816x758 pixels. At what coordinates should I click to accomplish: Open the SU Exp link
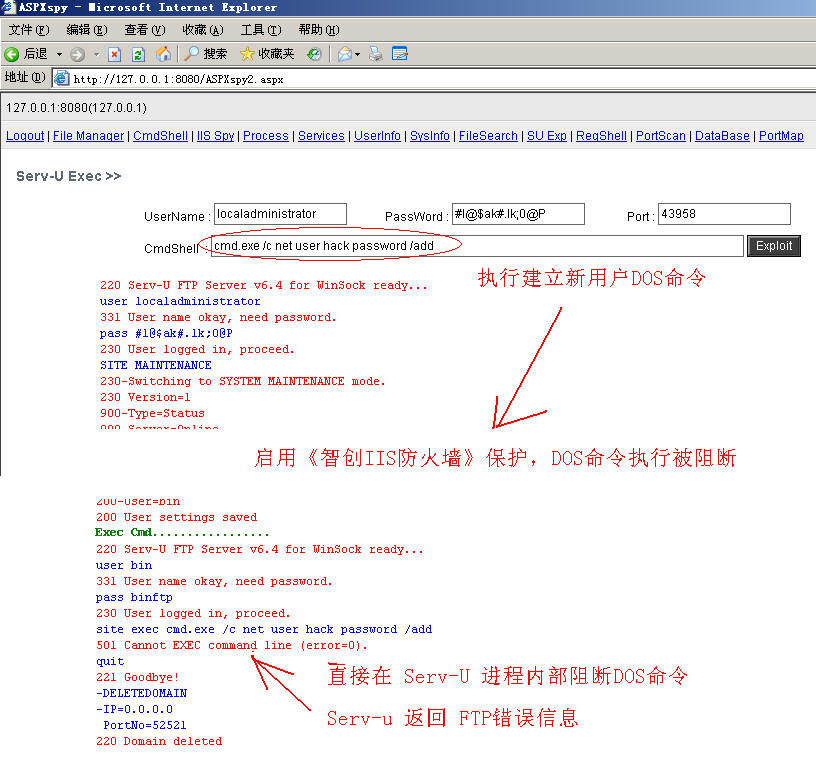pos(546,136)
